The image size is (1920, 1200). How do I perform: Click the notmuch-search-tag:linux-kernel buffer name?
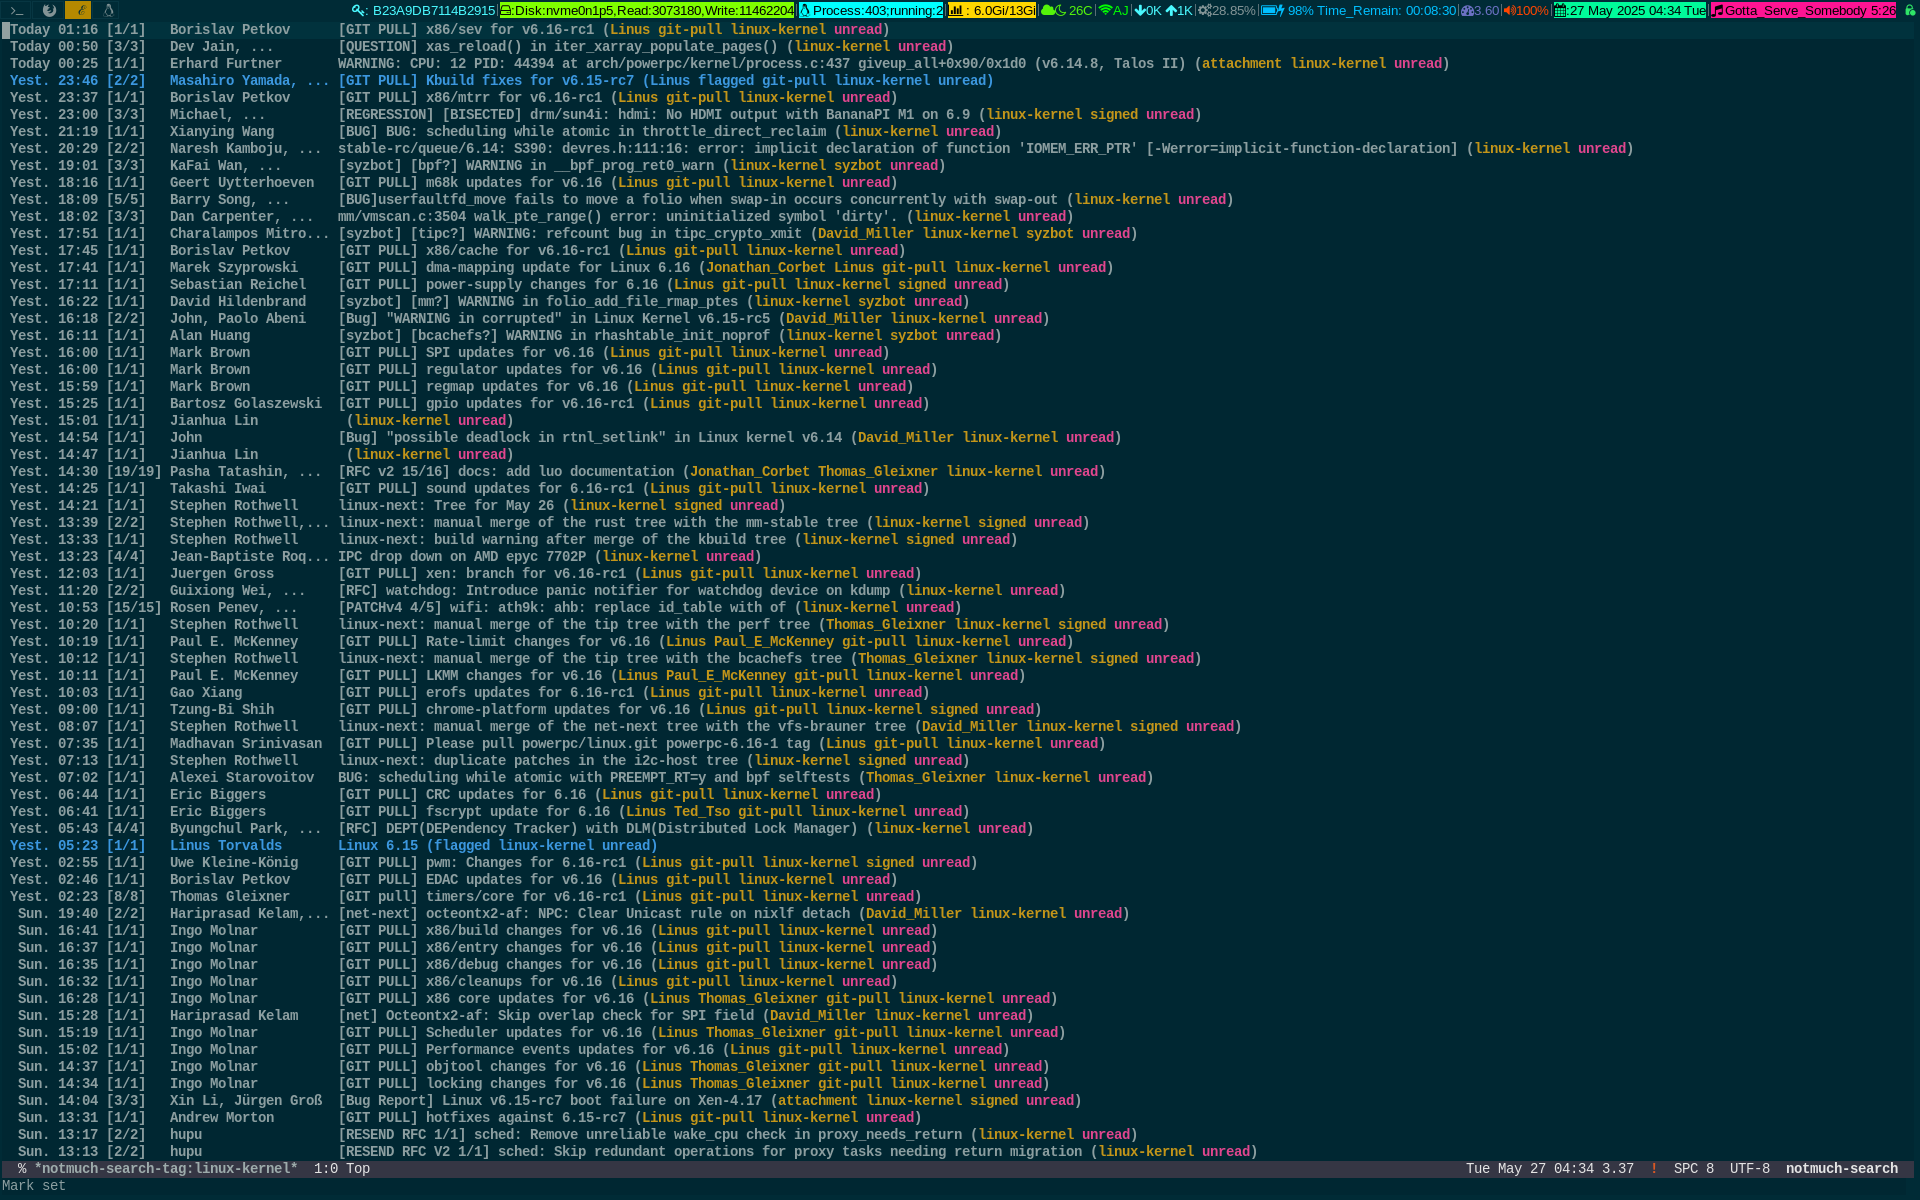pyautogui.click(x=166, y=1168)
